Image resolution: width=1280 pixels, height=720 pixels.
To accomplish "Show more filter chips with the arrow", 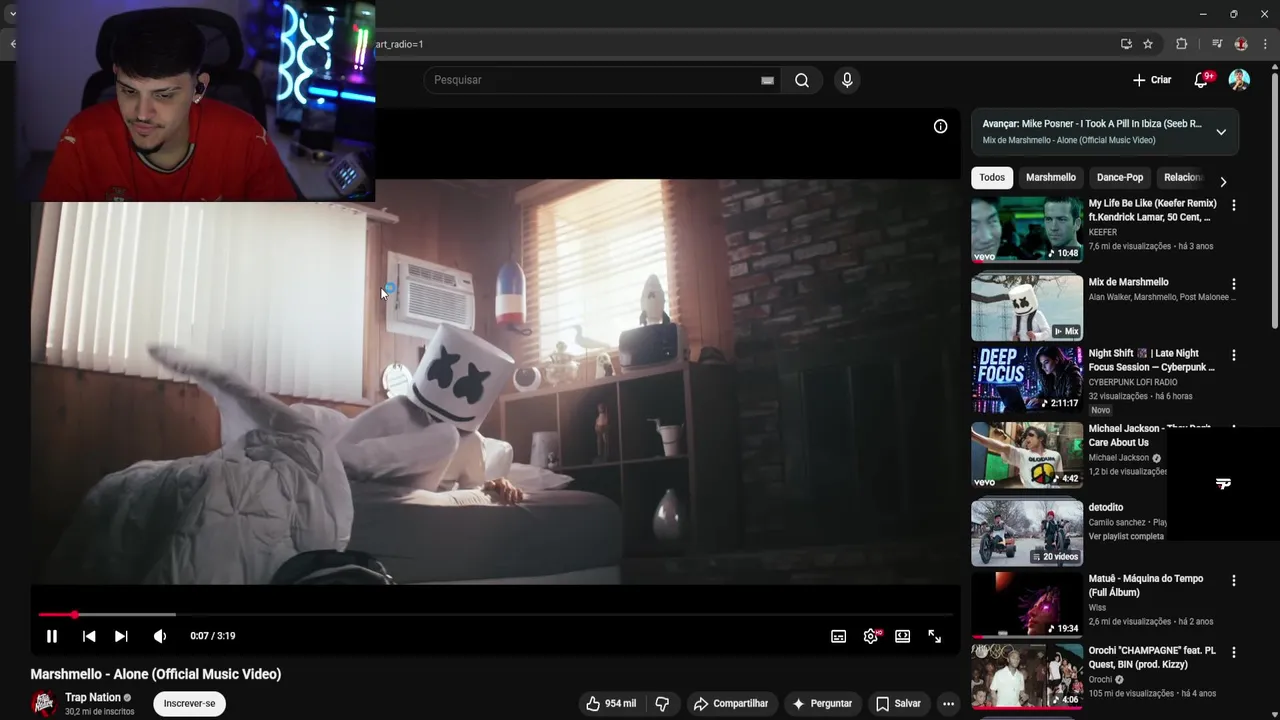I will click(1223, 182).
